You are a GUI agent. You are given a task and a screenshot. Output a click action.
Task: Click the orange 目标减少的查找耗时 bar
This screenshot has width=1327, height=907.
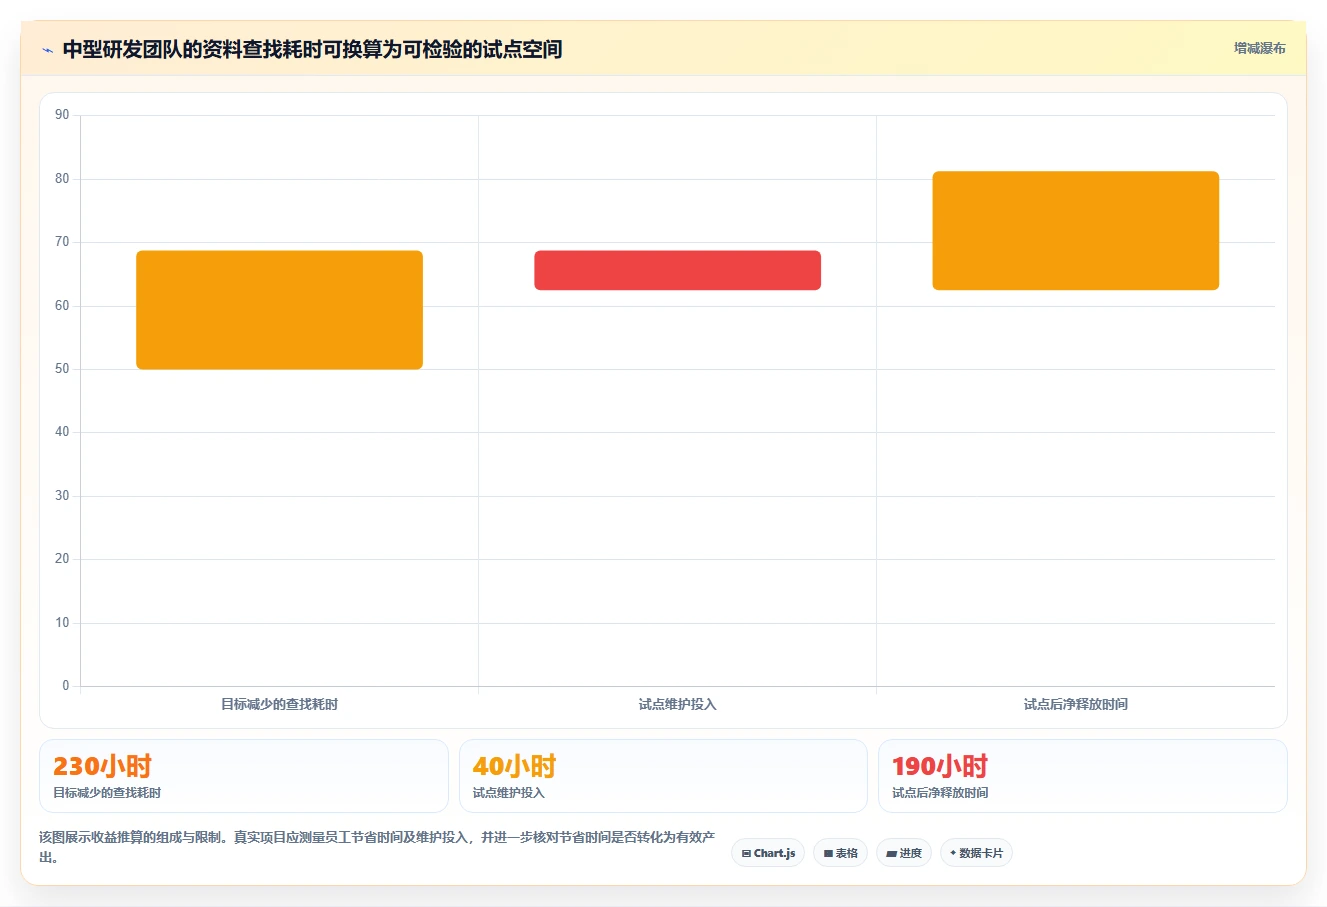pyautogui.click(x=280, y=310)
